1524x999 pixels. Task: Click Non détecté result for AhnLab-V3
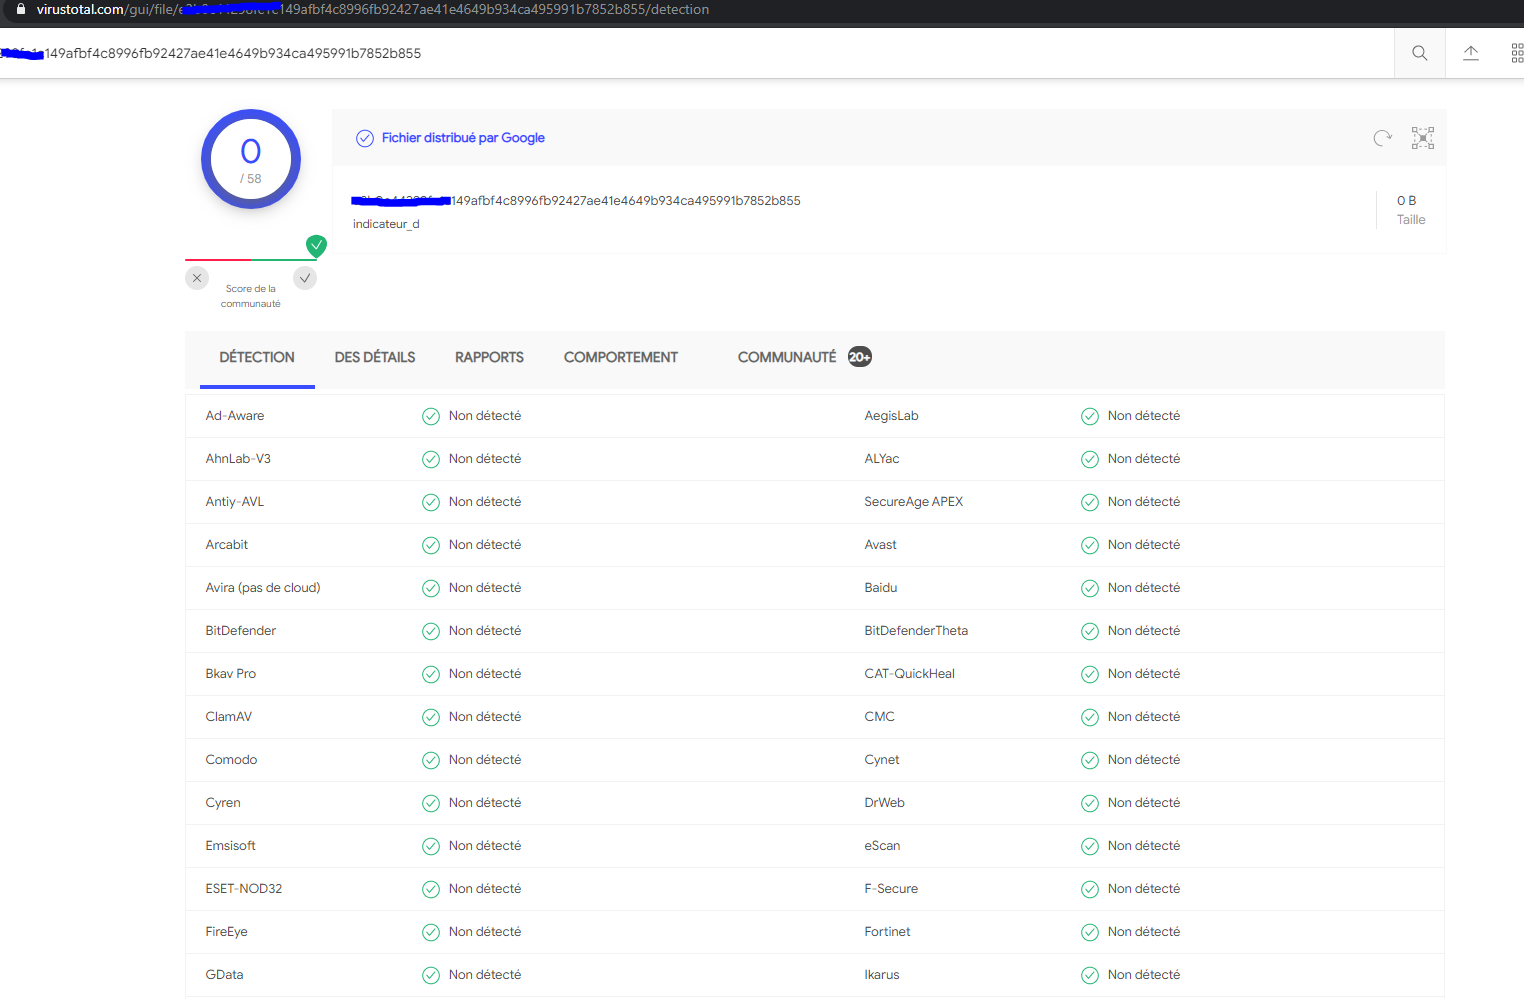[485, 459]
